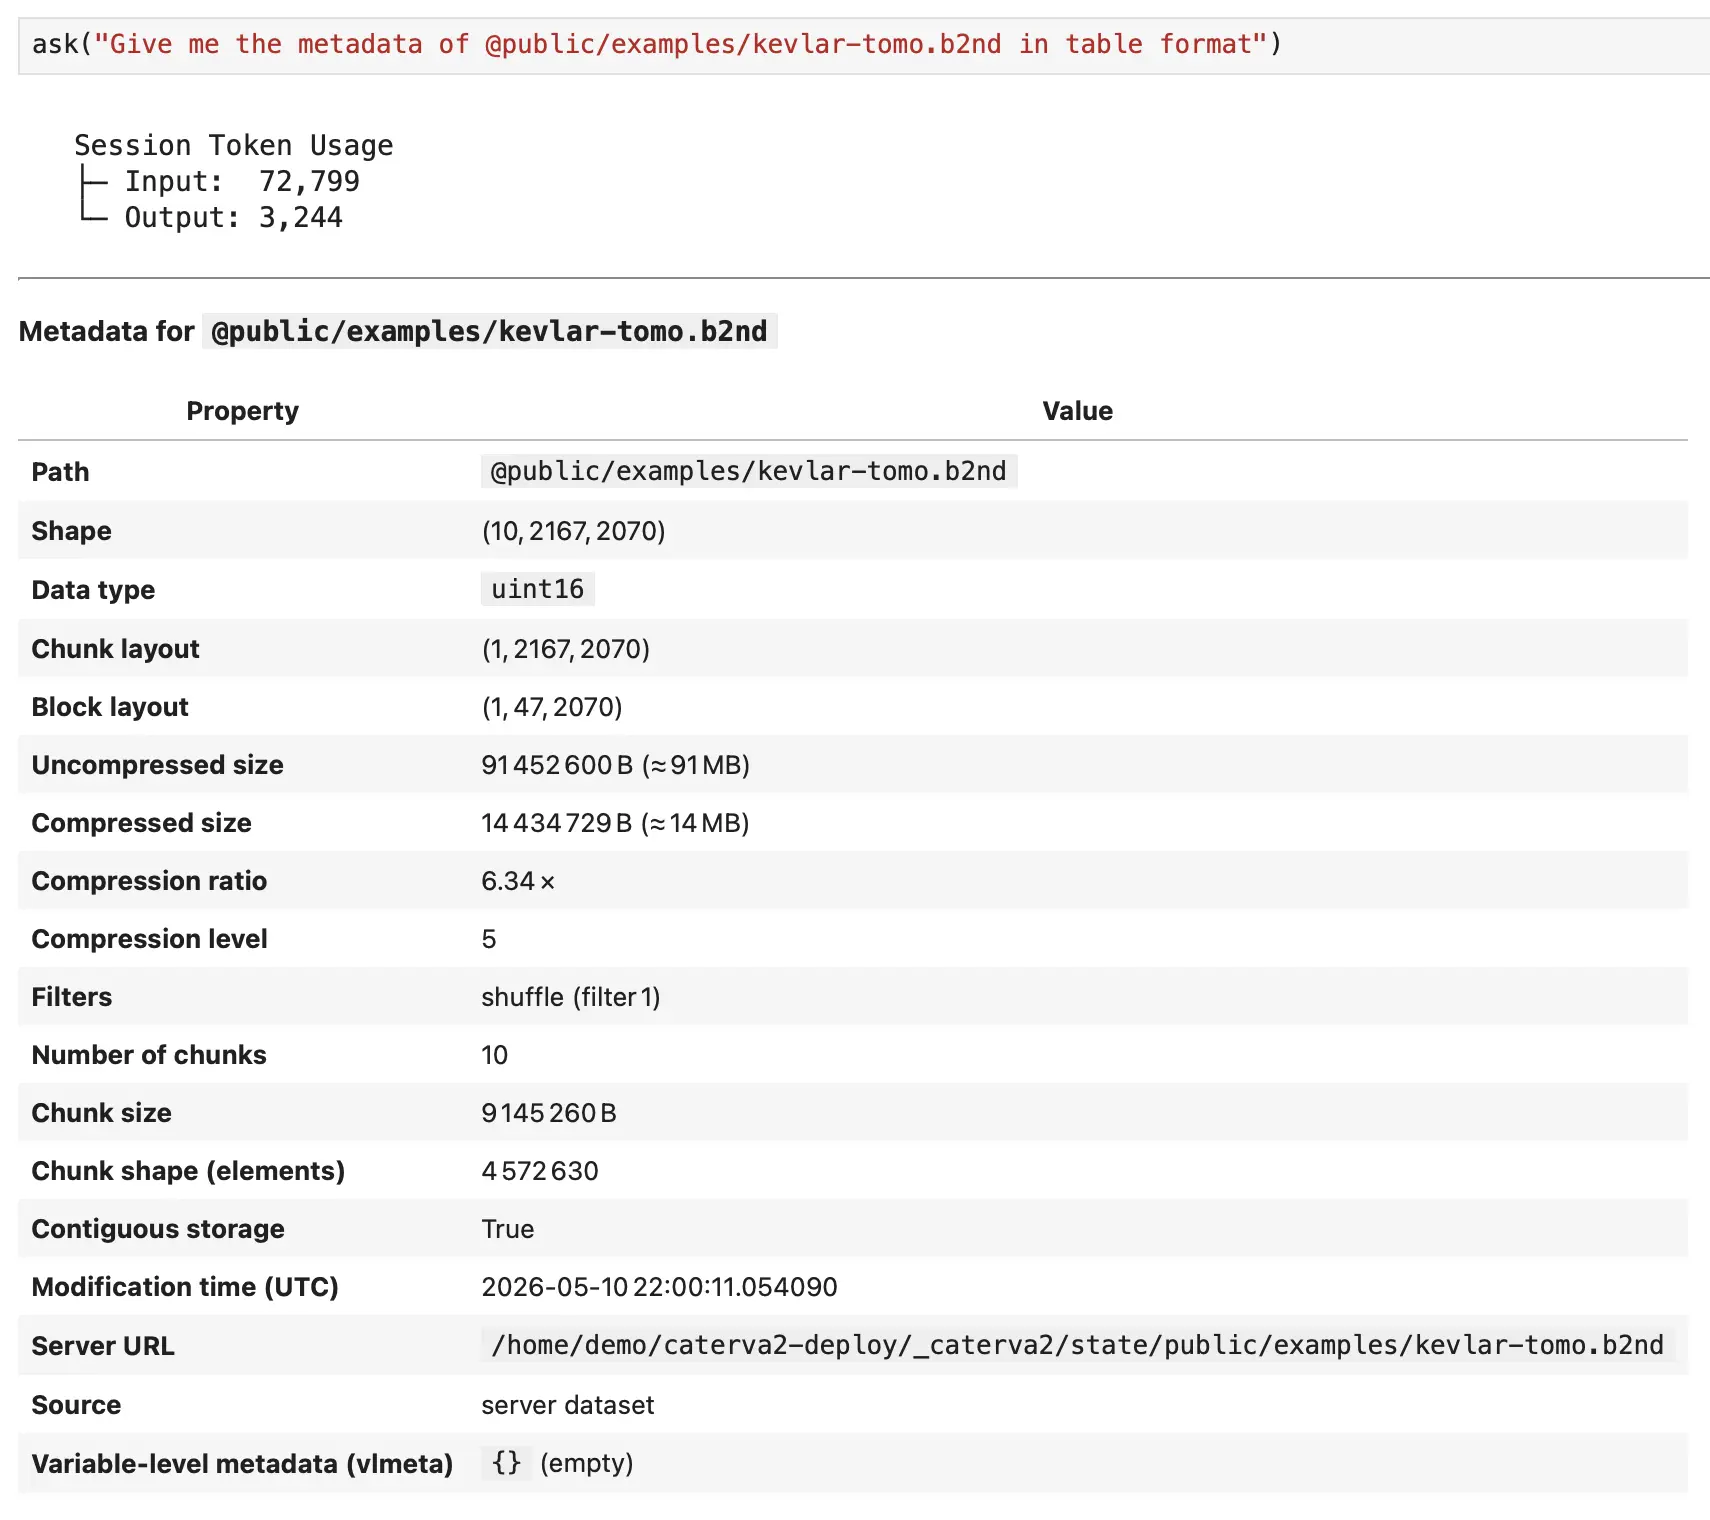Click the 'Value' column header
Image resolution: width=1710 pixels, height=1520 pixels.
pyautogui.click(x=1078, y=411)
